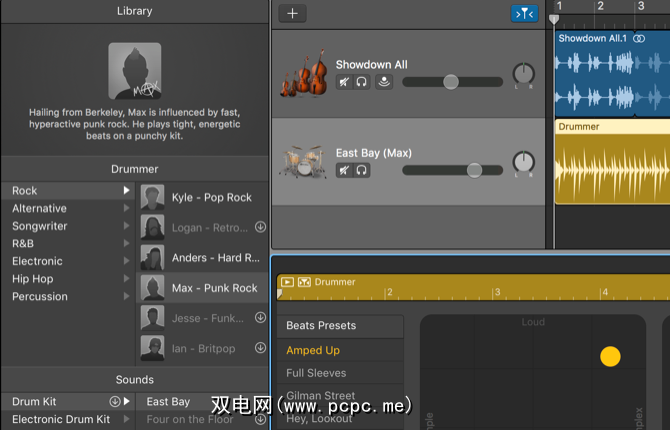Mute the East Bay (Max) track

click(x=344, y=170)
